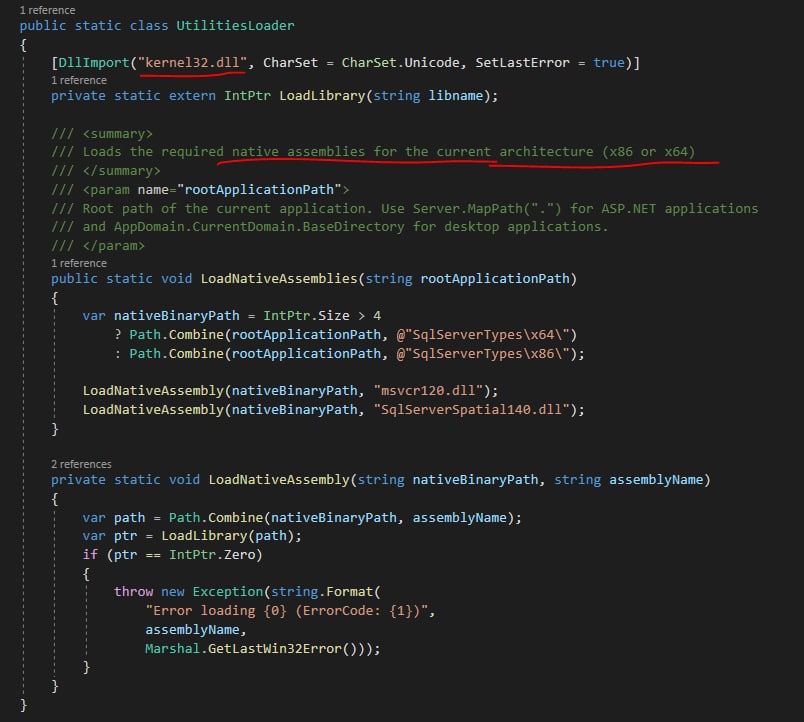Click IntPtr.Size in the ternary condition
Viewport: 804px width, 722px height.
tap(307, 316)
